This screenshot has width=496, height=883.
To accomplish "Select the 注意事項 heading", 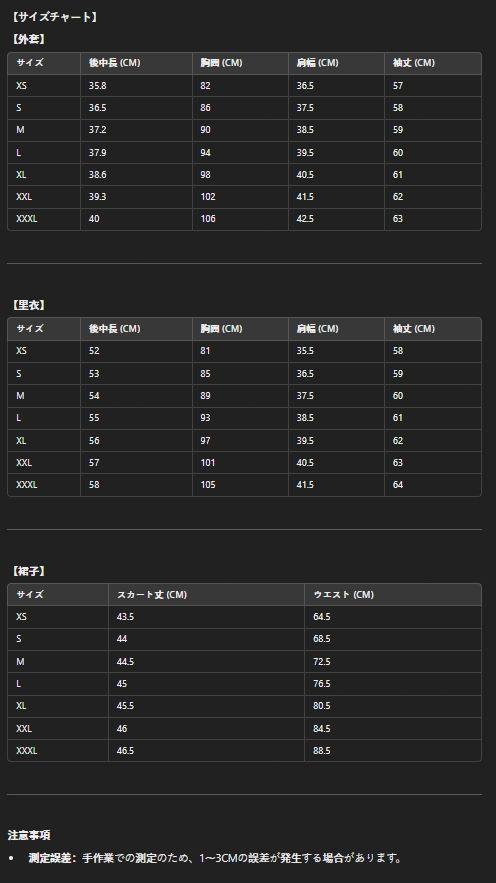I will pos(29,835).
